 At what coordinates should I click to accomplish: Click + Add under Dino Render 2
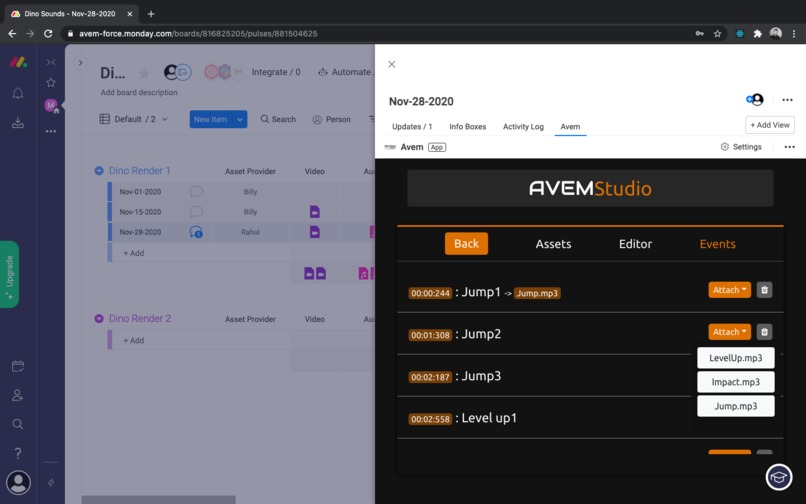(134, 340)
